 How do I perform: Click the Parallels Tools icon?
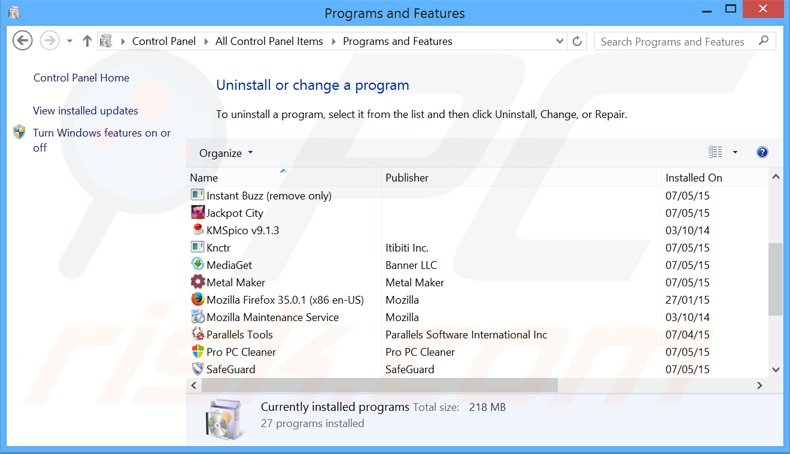(x=198, y=334)
